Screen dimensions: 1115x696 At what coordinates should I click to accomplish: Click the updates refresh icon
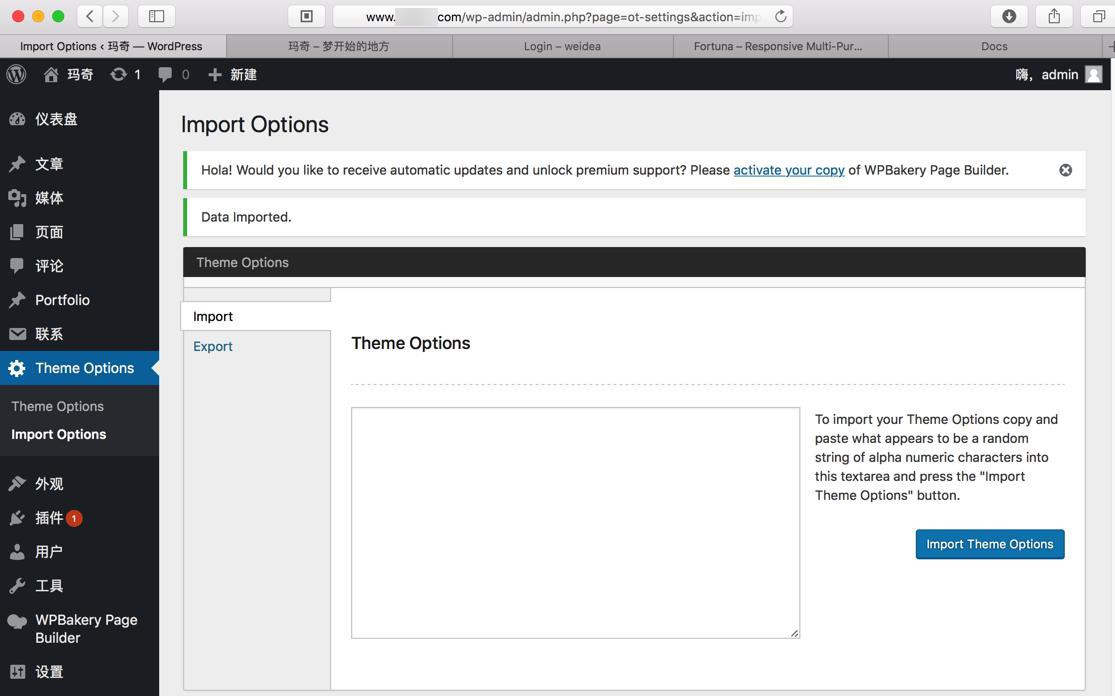pos(118,75)
